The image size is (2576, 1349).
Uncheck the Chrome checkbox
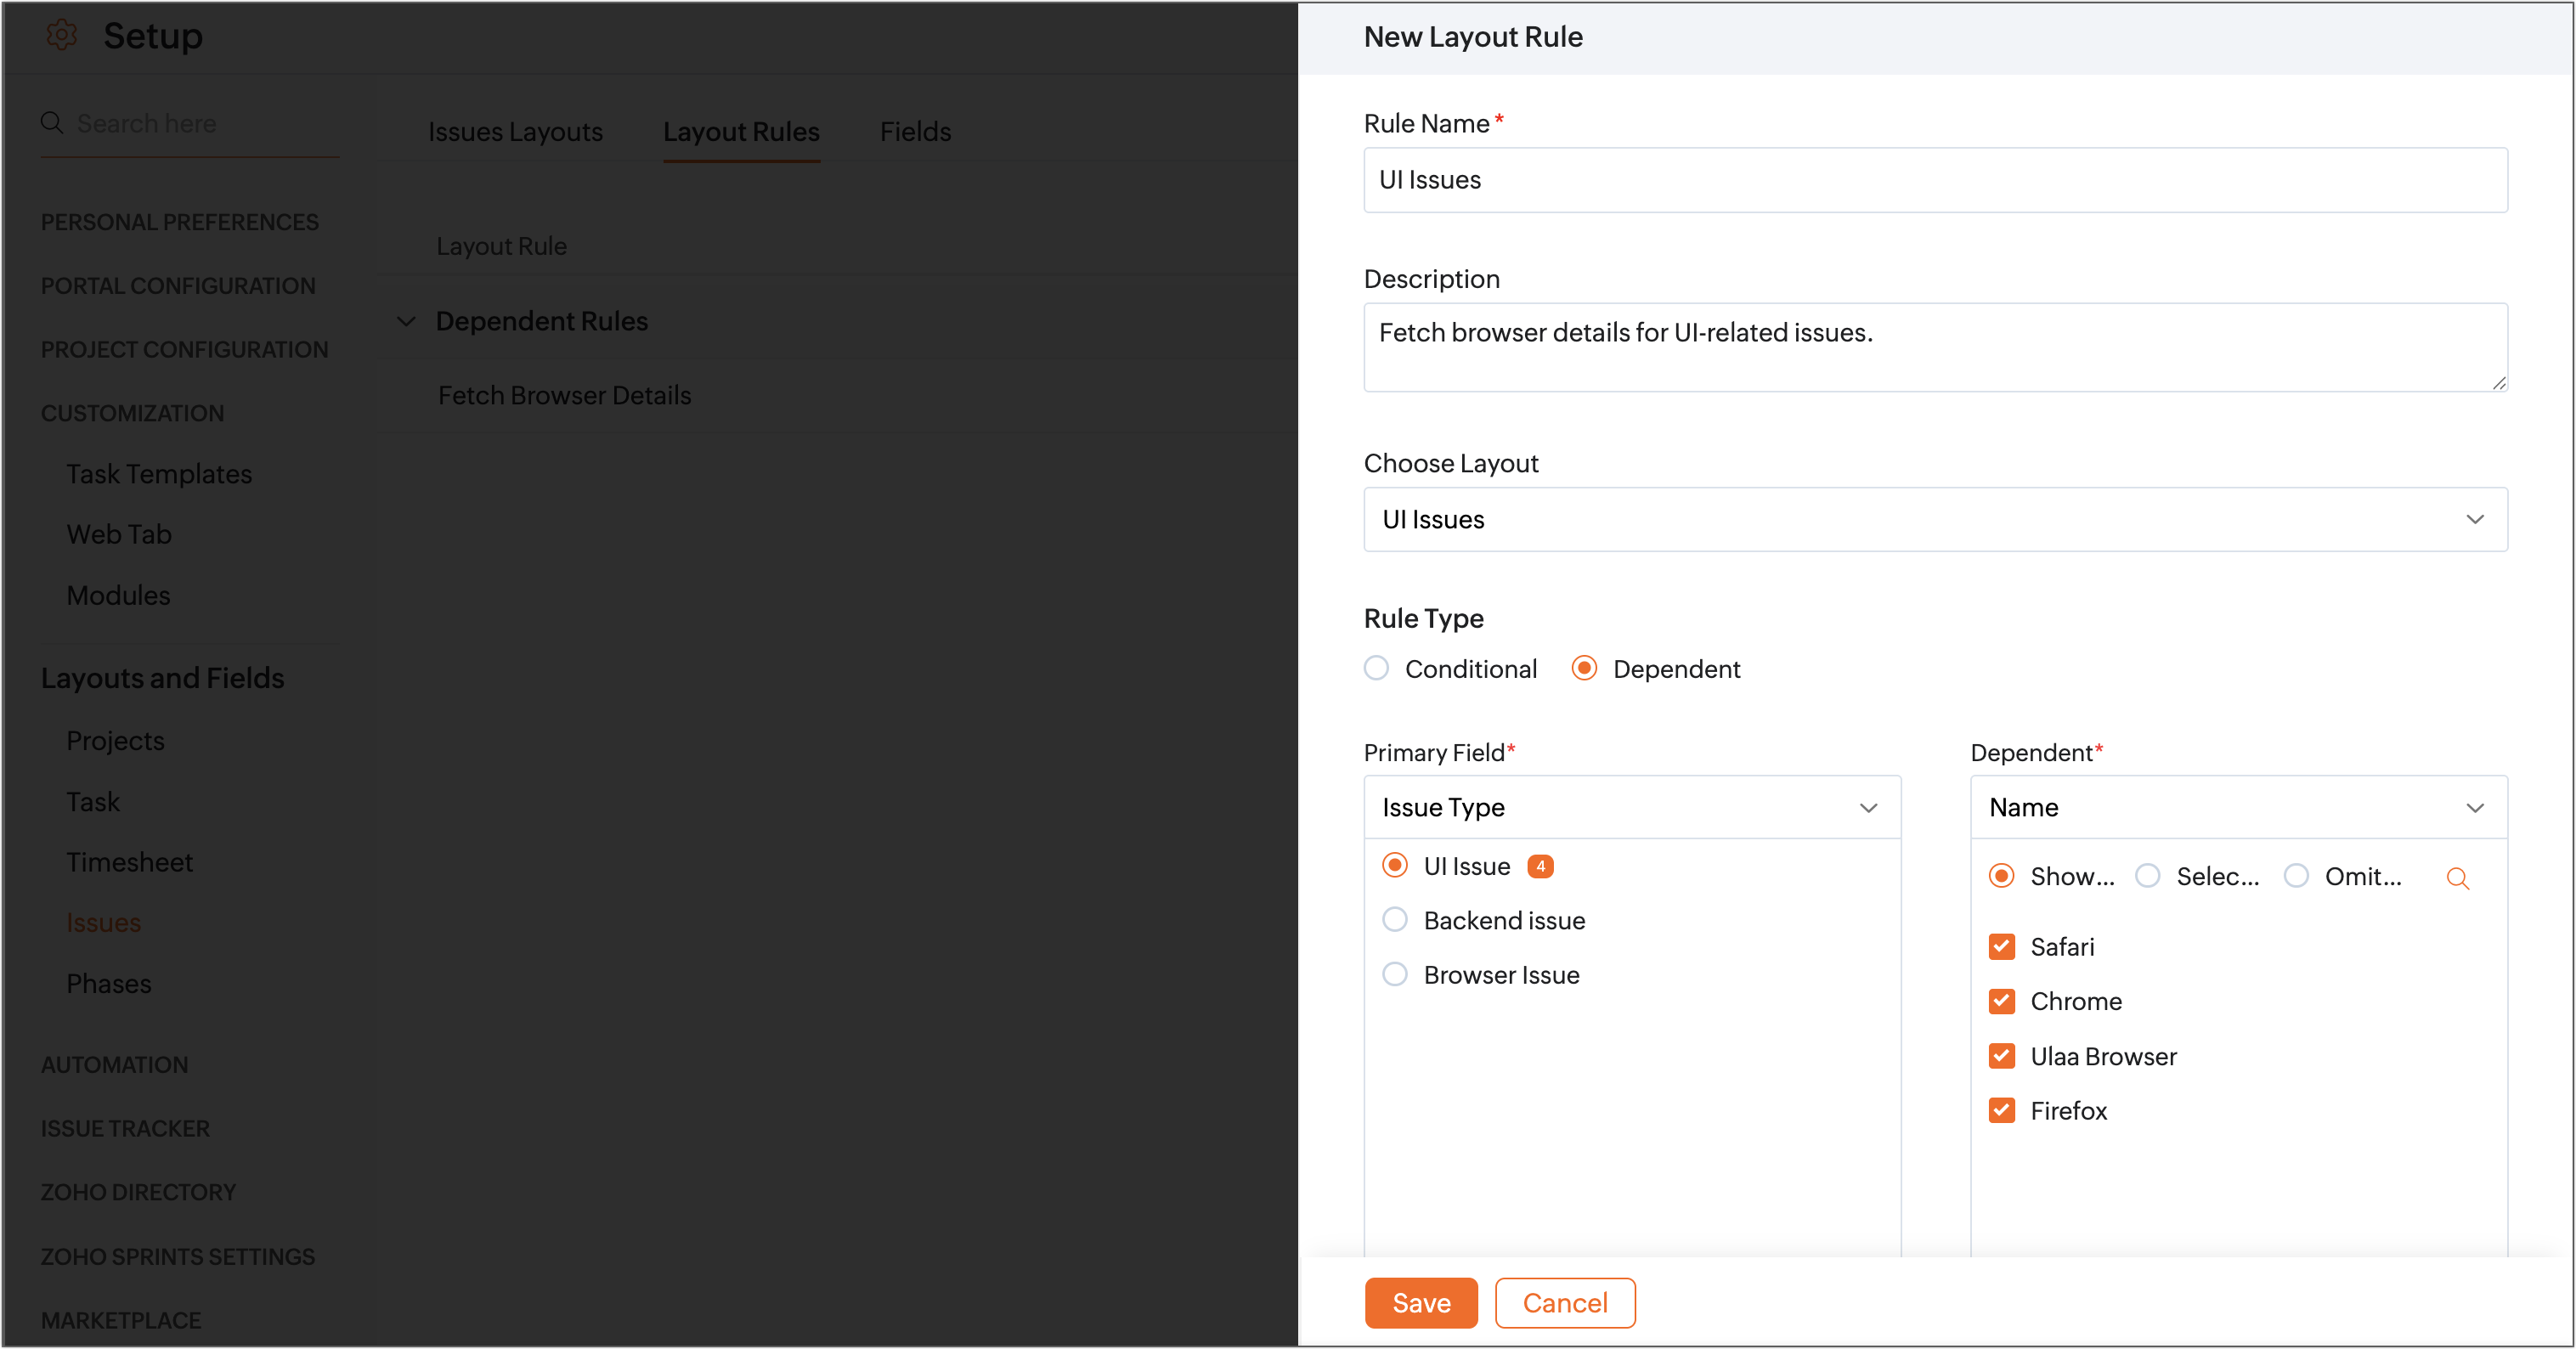2002,1001
